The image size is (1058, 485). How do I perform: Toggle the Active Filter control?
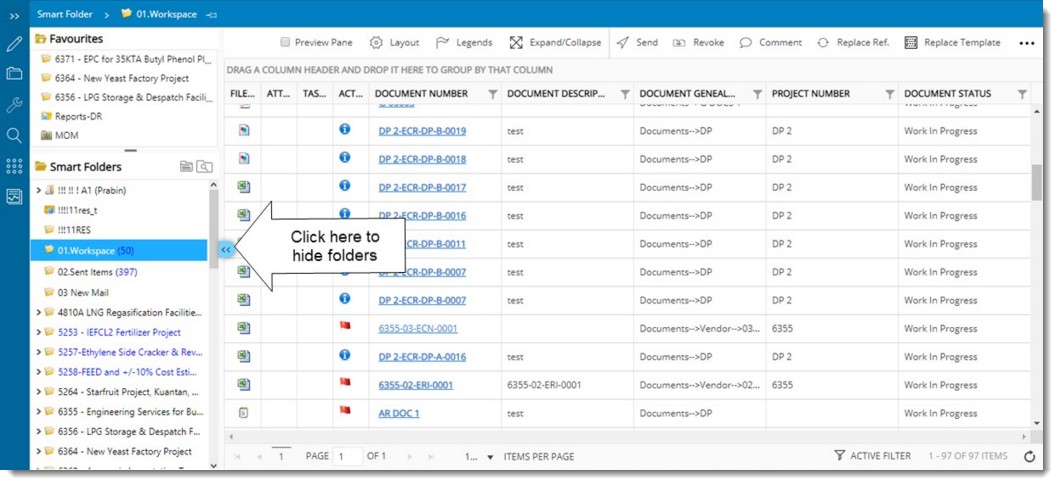click(x=872, y=456)
